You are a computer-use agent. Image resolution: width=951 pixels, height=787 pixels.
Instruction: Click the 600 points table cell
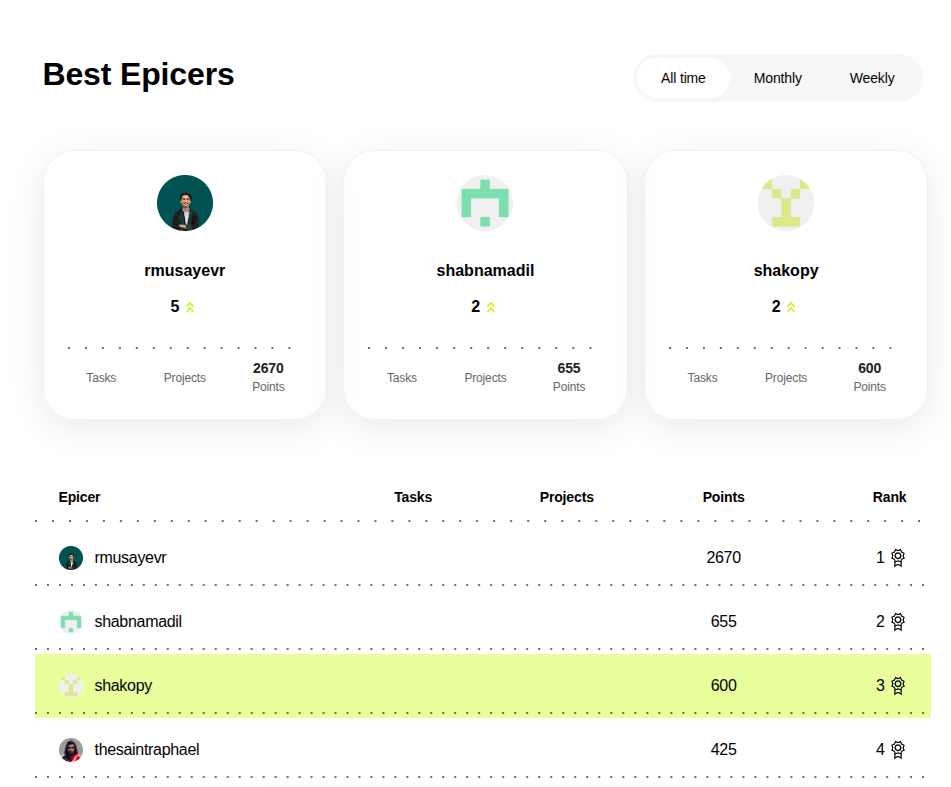coord(724,686)
